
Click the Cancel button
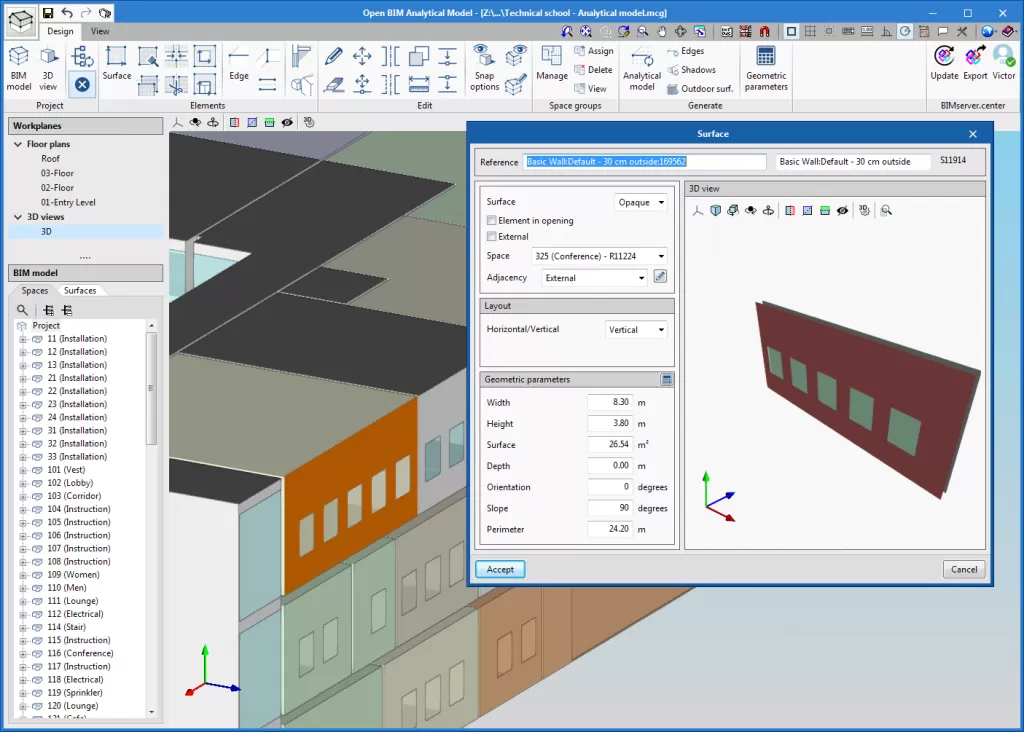click(964, 569)
